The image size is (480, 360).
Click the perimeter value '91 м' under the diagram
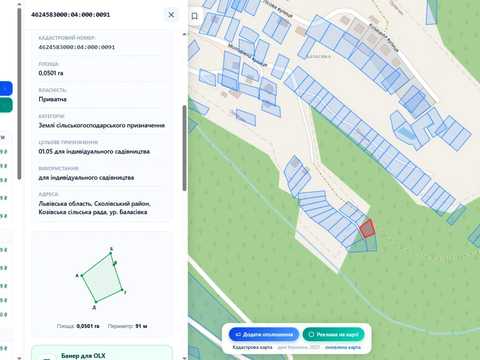[141, 326]
